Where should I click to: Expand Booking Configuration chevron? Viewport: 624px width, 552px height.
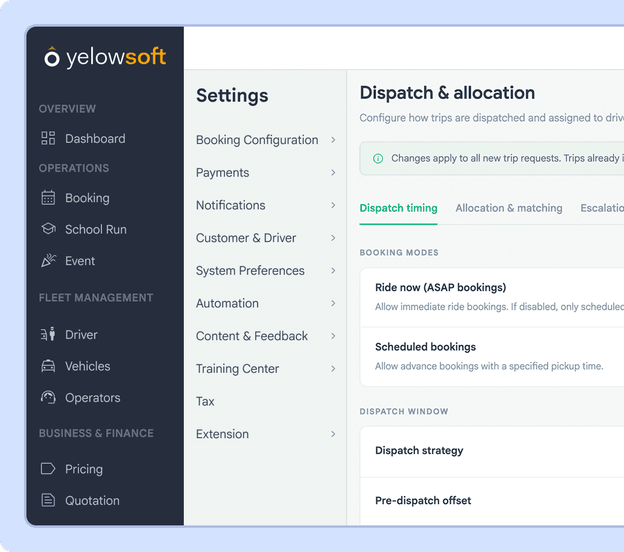333,140
